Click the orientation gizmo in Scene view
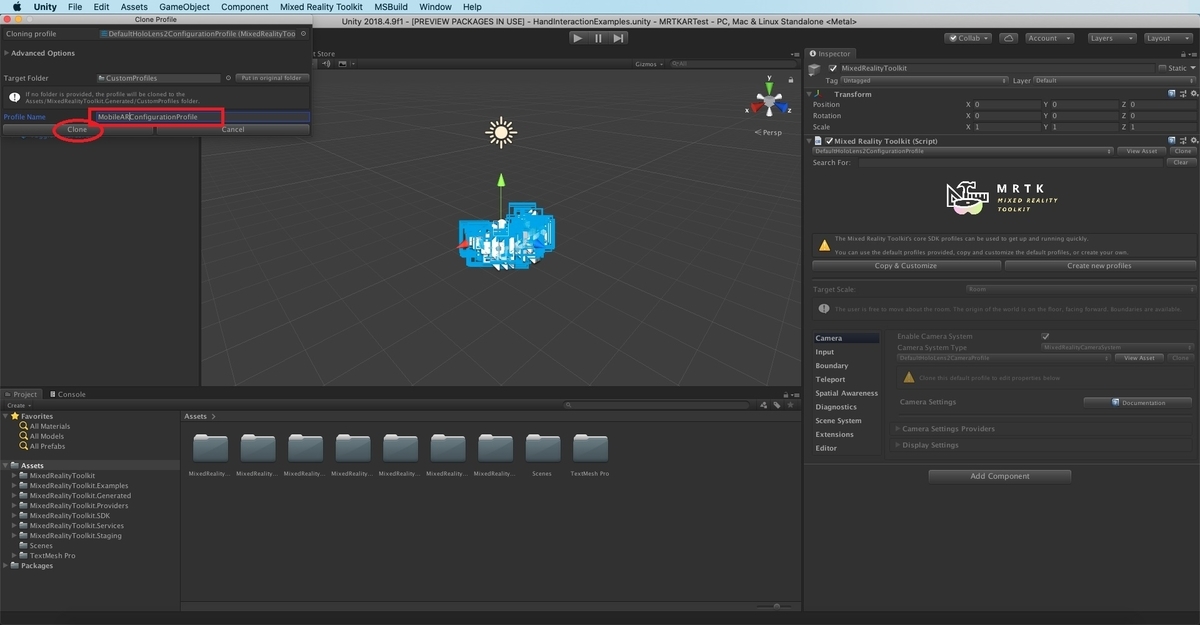 pyautogui.click(x=768, y=103)
